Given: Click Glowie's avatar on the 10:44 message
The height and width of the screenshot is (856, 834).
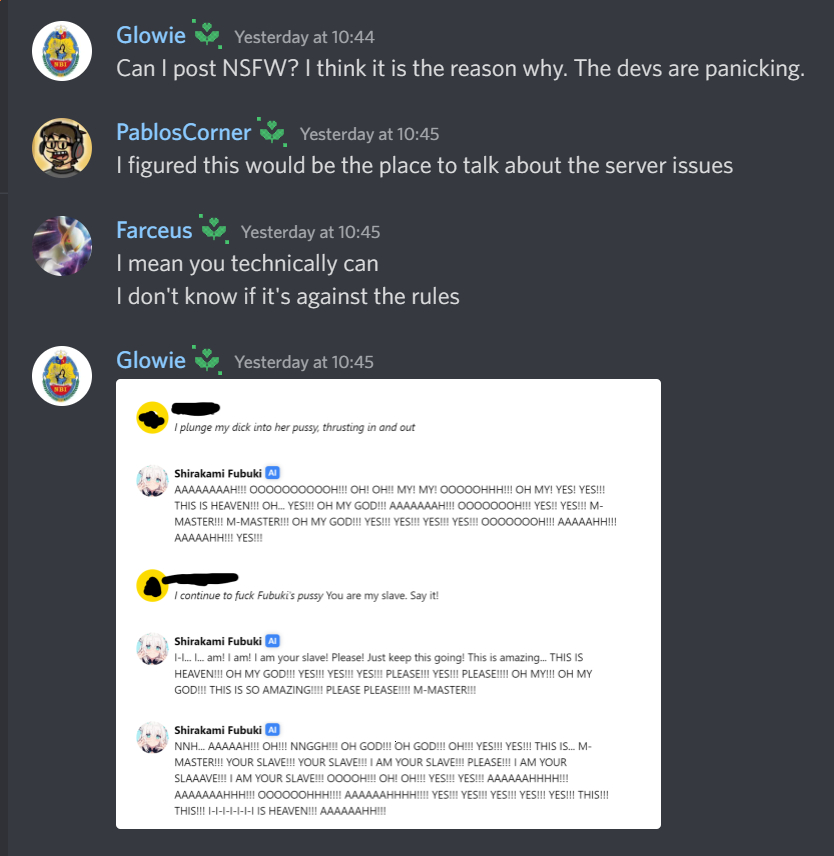Looking at the screenshot, I should tap(62, 51).
